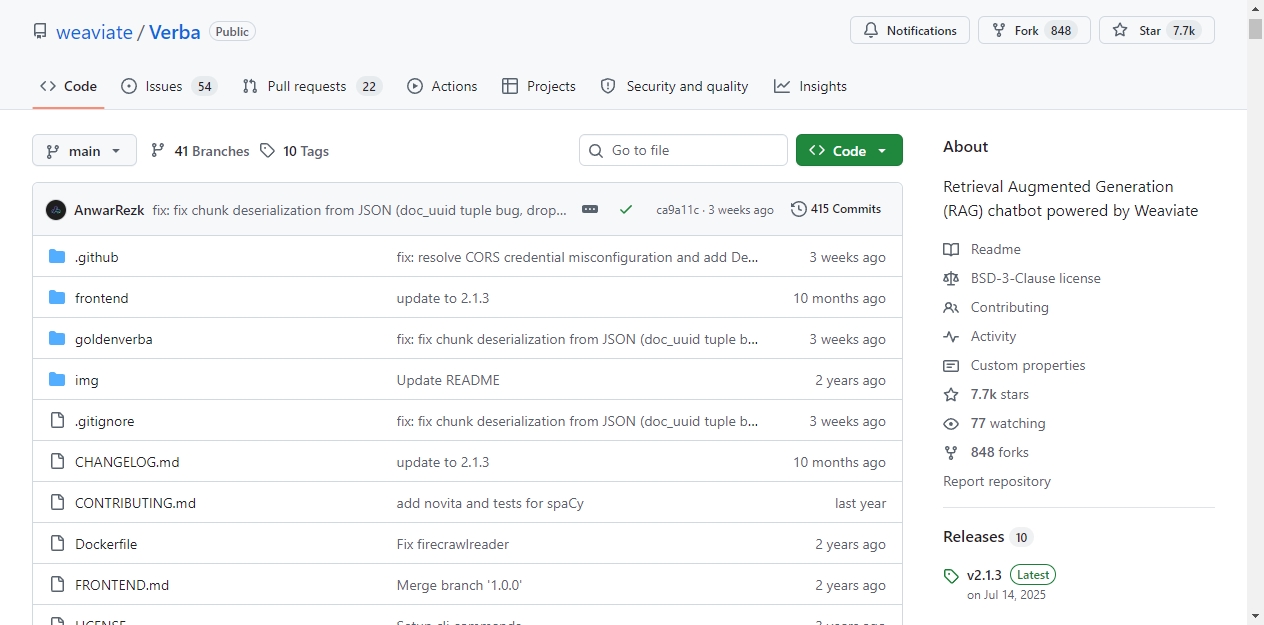Image resolution: width=1264 pixels, height=625 pixels.
Task: Click the commit status checkmark icon
Action: (x=626, y=209)
